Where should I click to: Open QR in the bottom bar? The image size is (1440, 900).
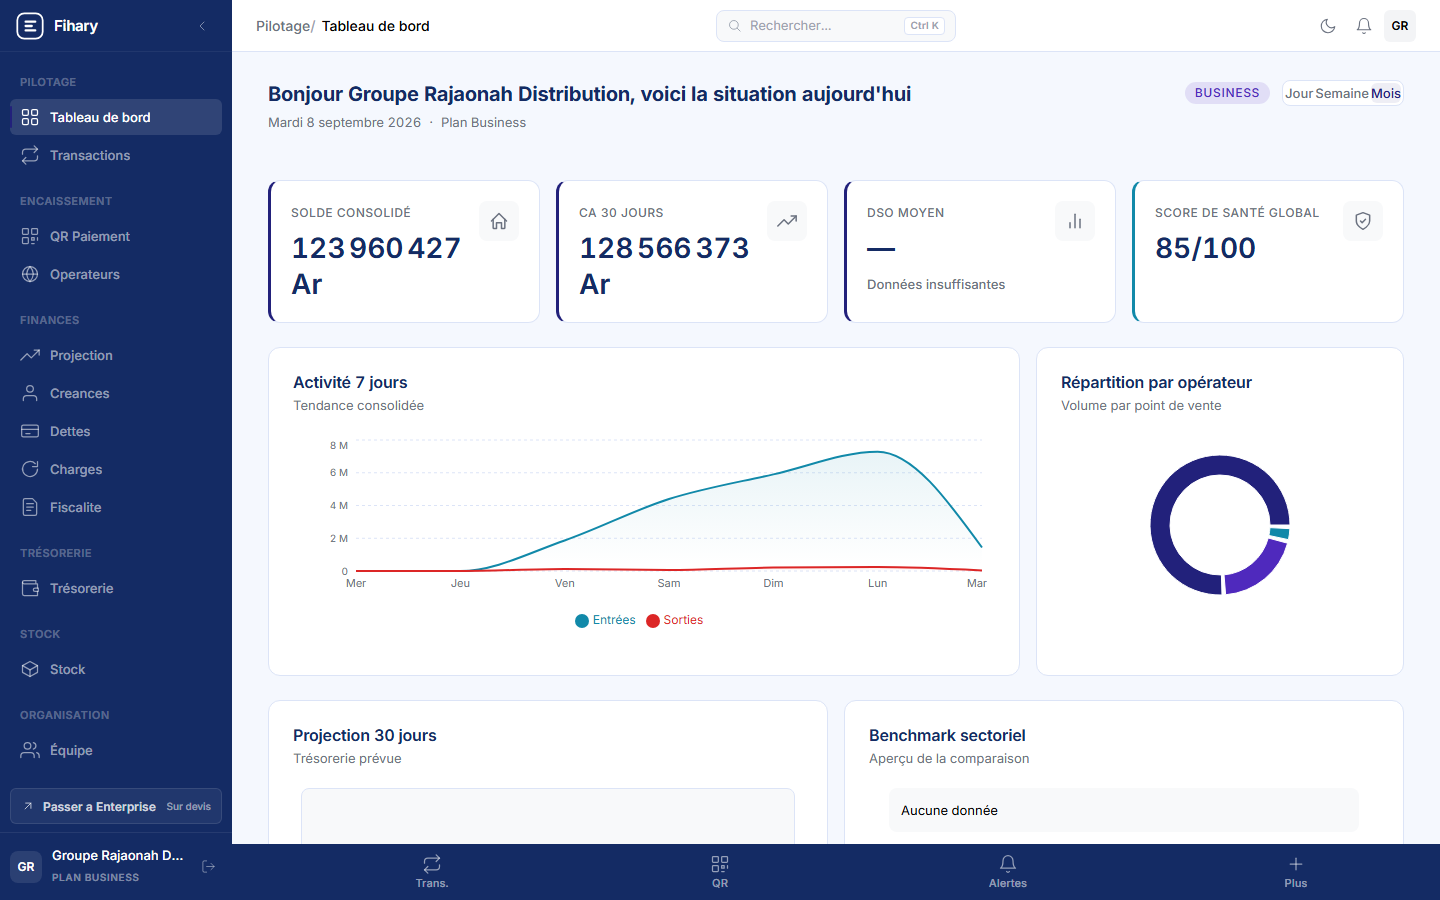720,871
